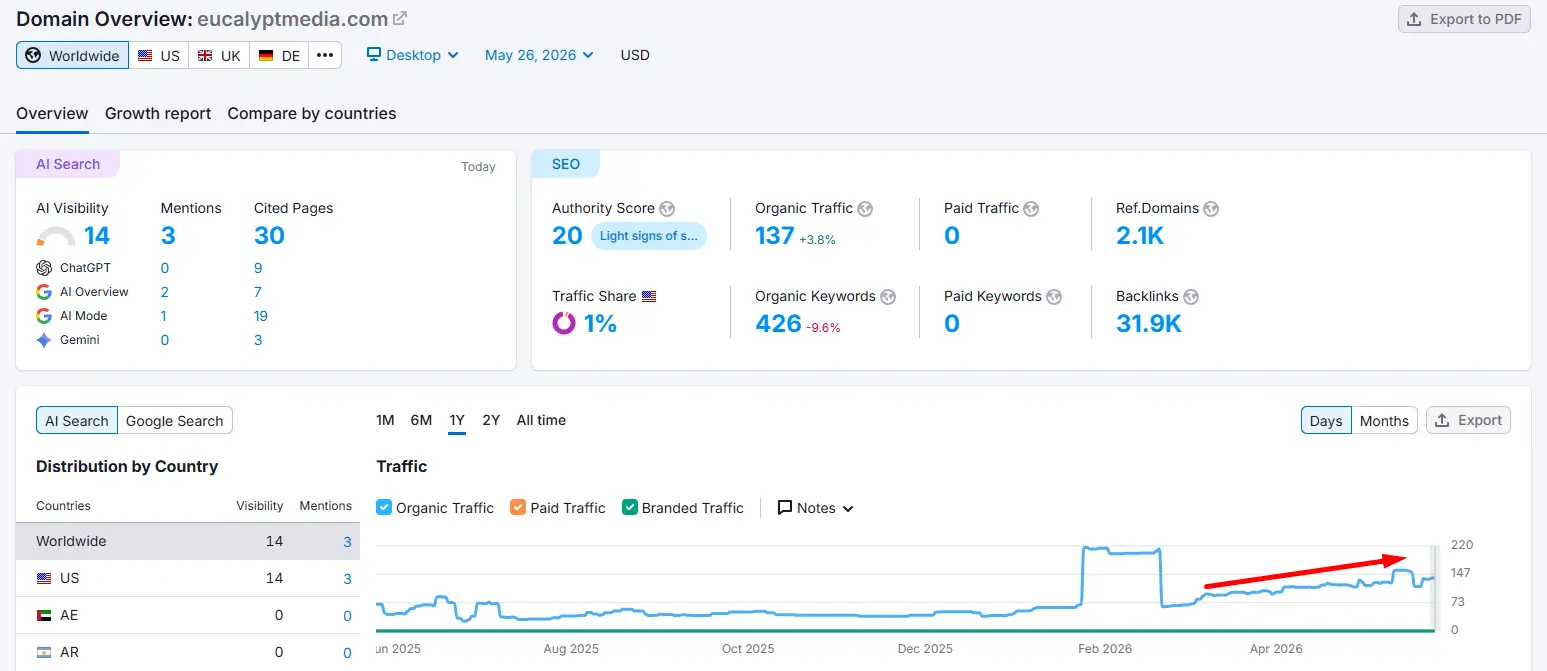Switch to Compare by countries tab
Viewport: 1547px width, 671px height.
312,114
